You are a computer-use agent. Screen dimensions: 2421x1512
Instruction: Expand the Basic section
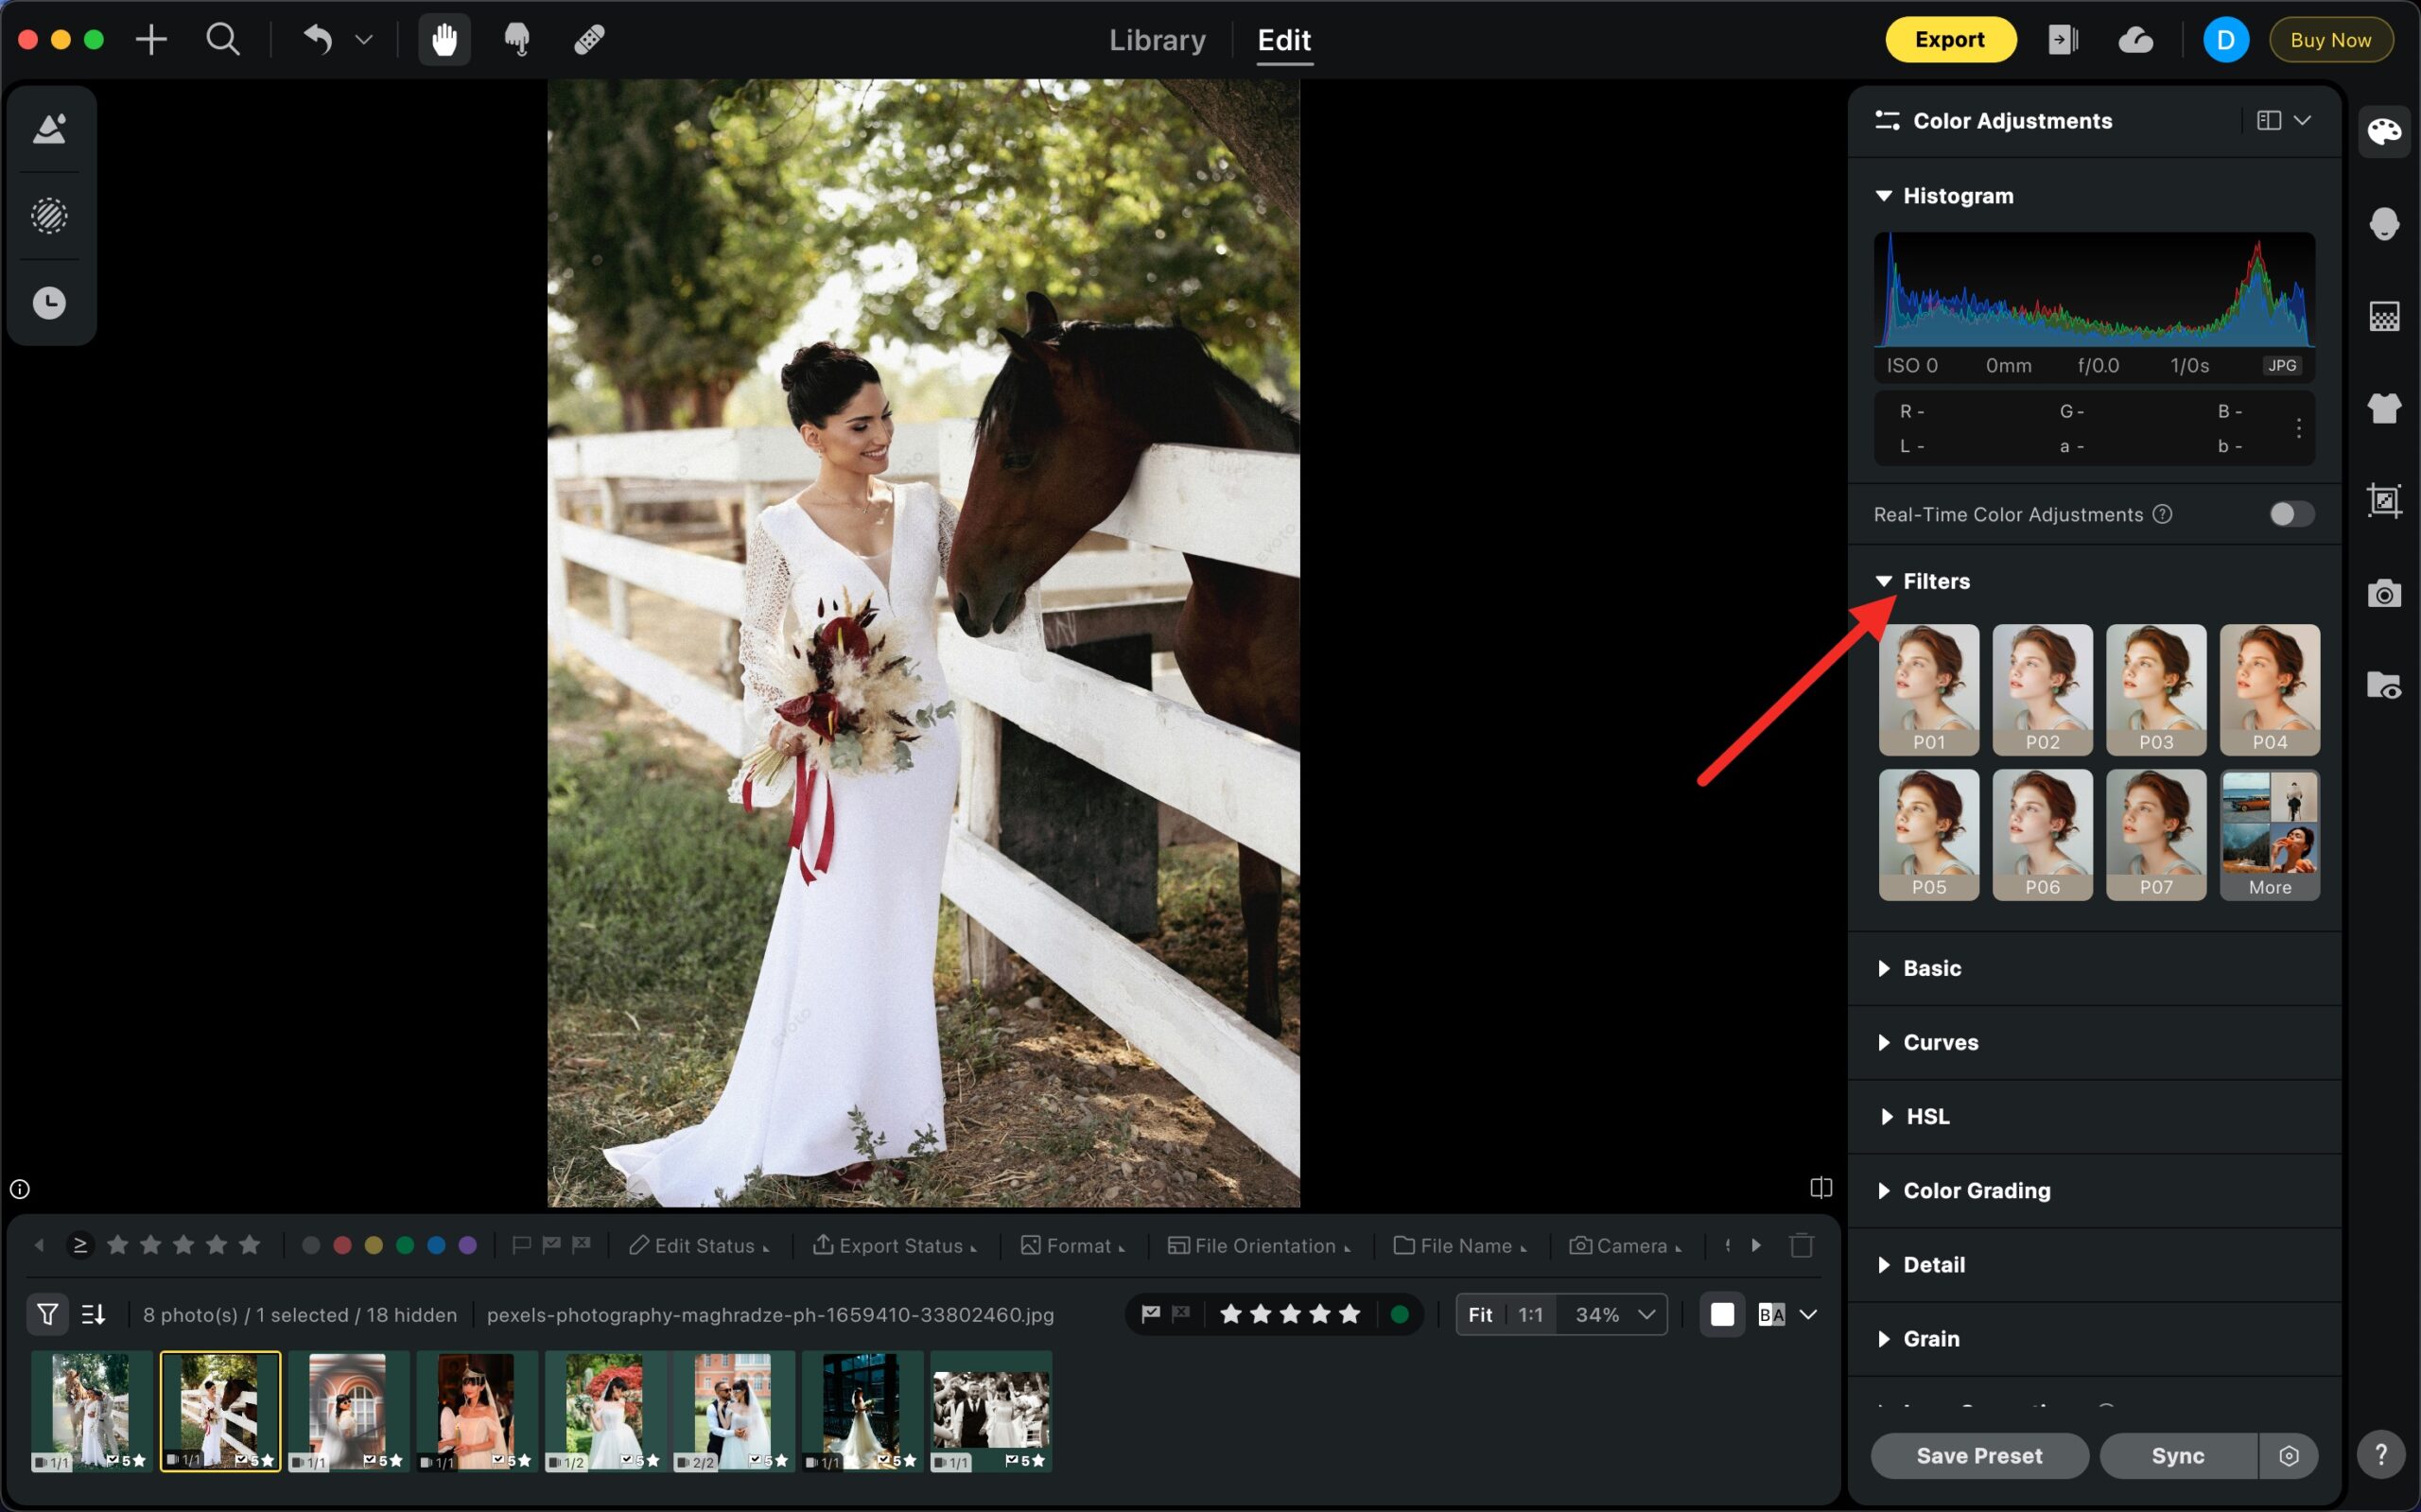pyautogui.click(x=1931, y=968)
